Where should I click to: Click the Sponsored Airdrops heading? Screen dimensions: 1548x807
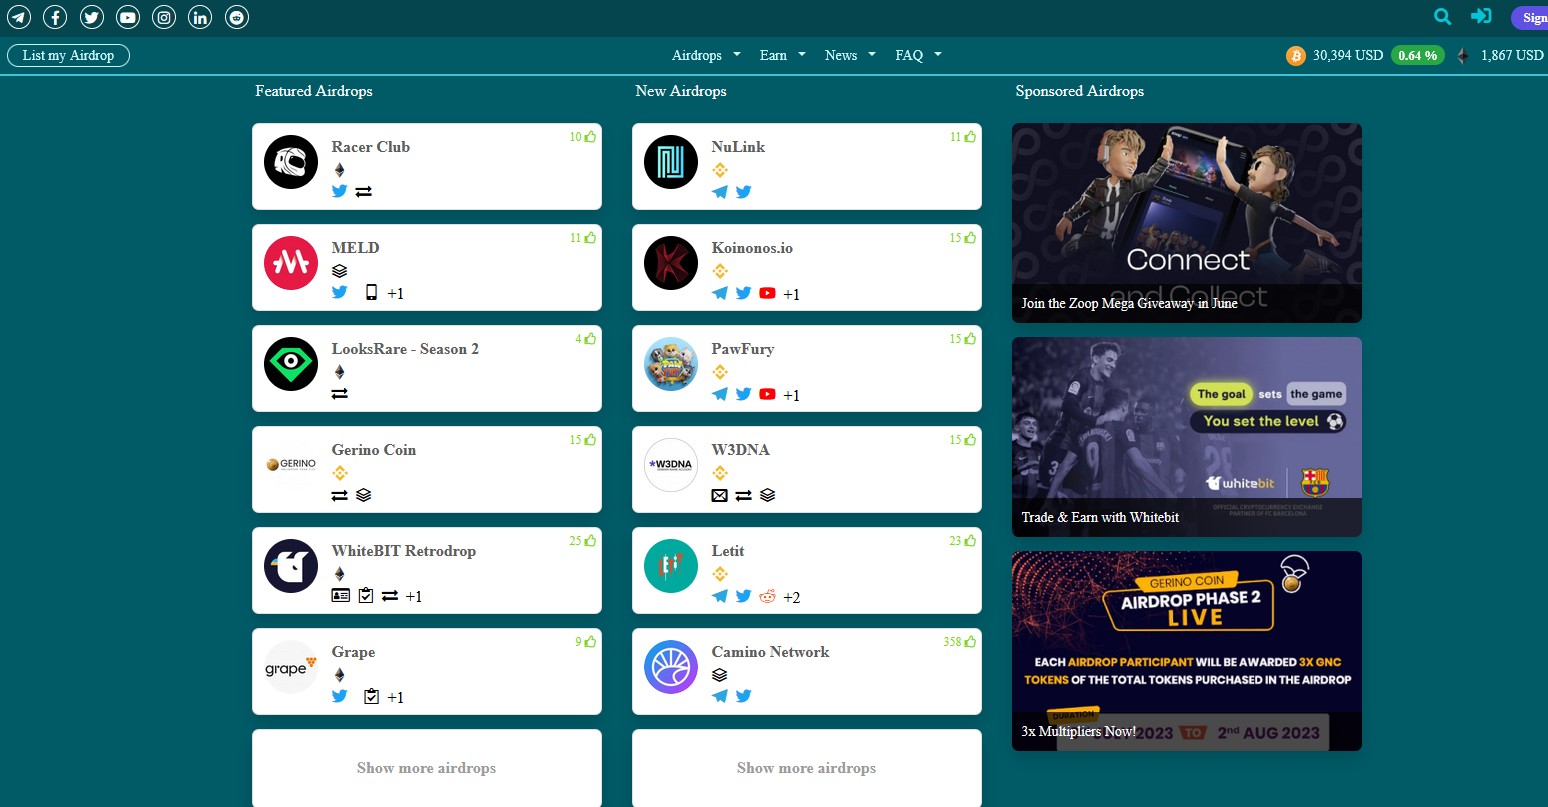(1080, 91)
